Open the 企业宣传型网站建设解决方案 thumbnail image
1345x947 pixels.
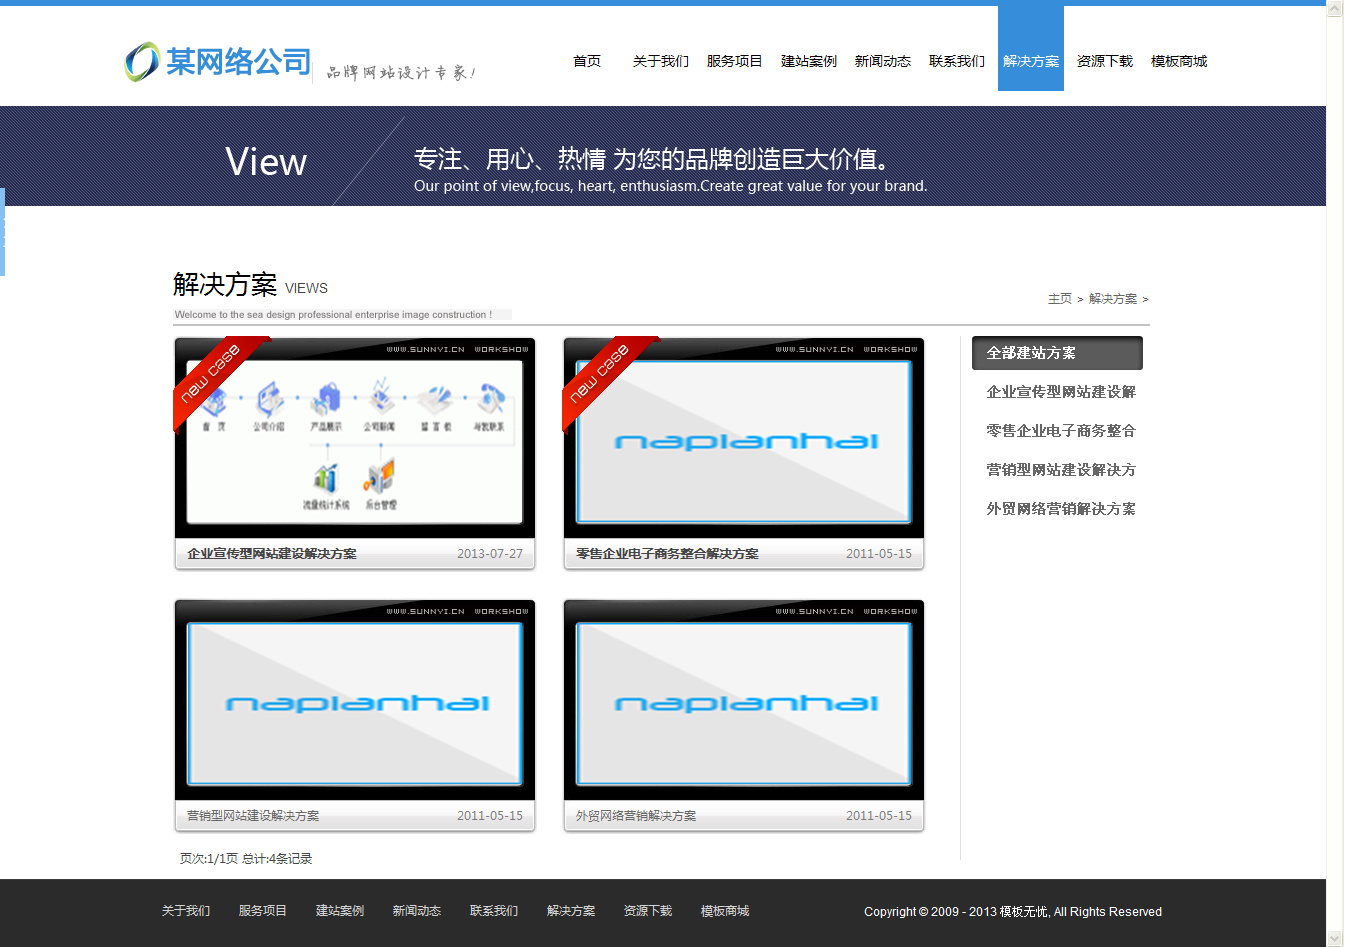click(x=355, y=440)
